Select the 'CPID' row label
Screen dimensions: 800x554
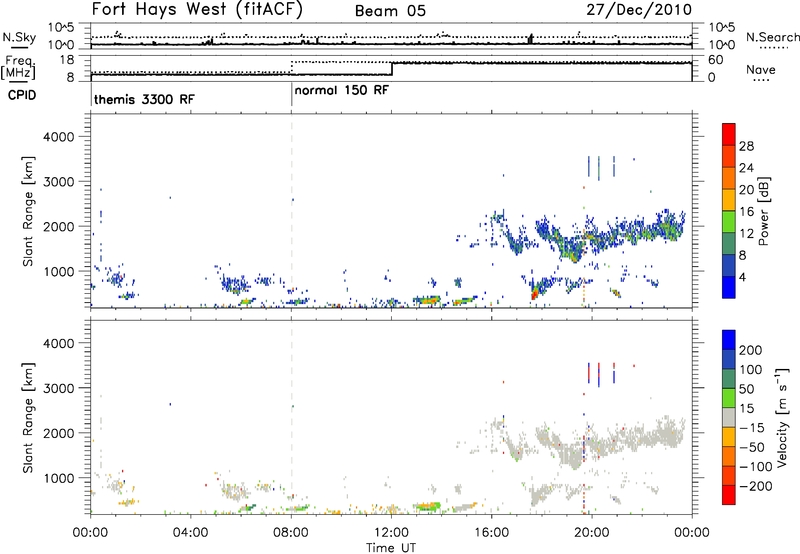click(x=22, y=95)
